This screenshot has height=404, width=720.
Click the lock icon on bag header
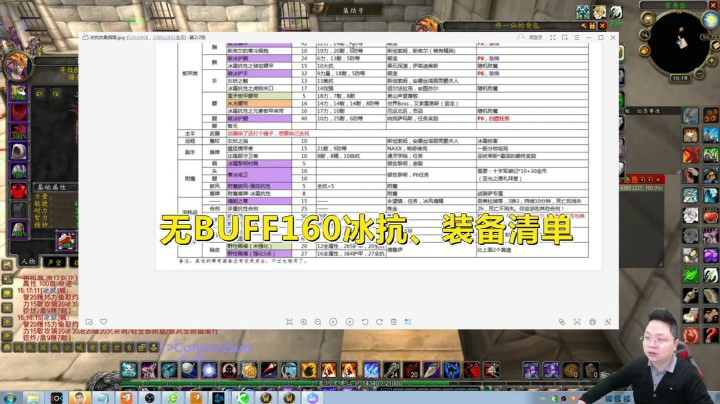(593, 26)
